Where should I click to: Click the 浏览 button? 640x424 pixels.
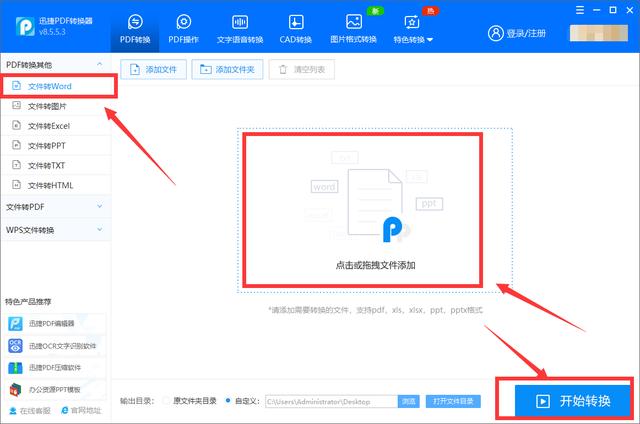pyautogui.click(x=409, y=402)
